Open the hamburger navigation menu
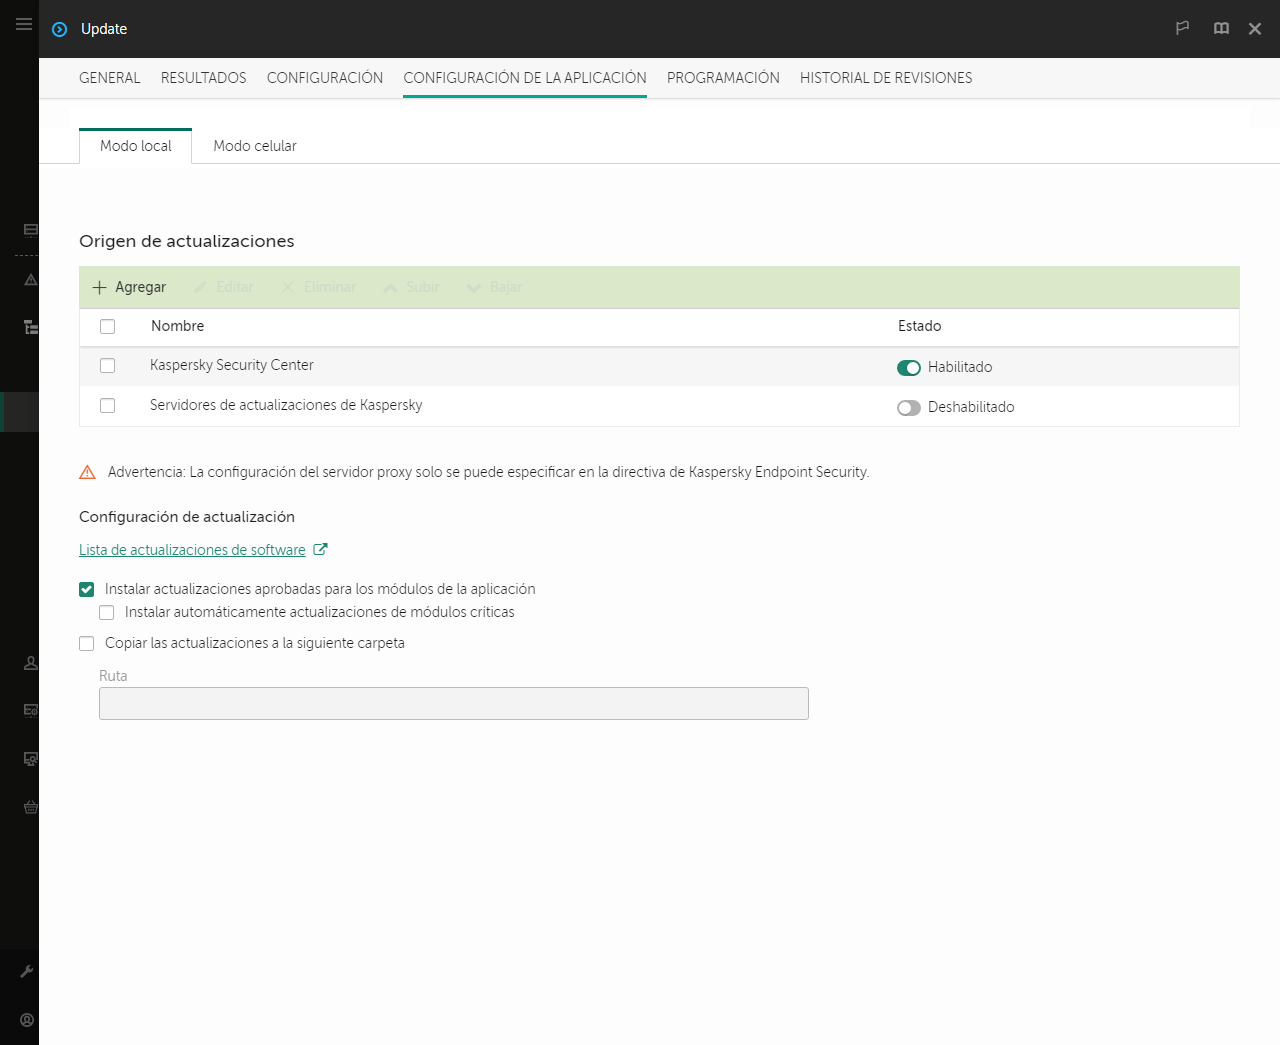The image size is (1280, 1045). tap(23, 24)
